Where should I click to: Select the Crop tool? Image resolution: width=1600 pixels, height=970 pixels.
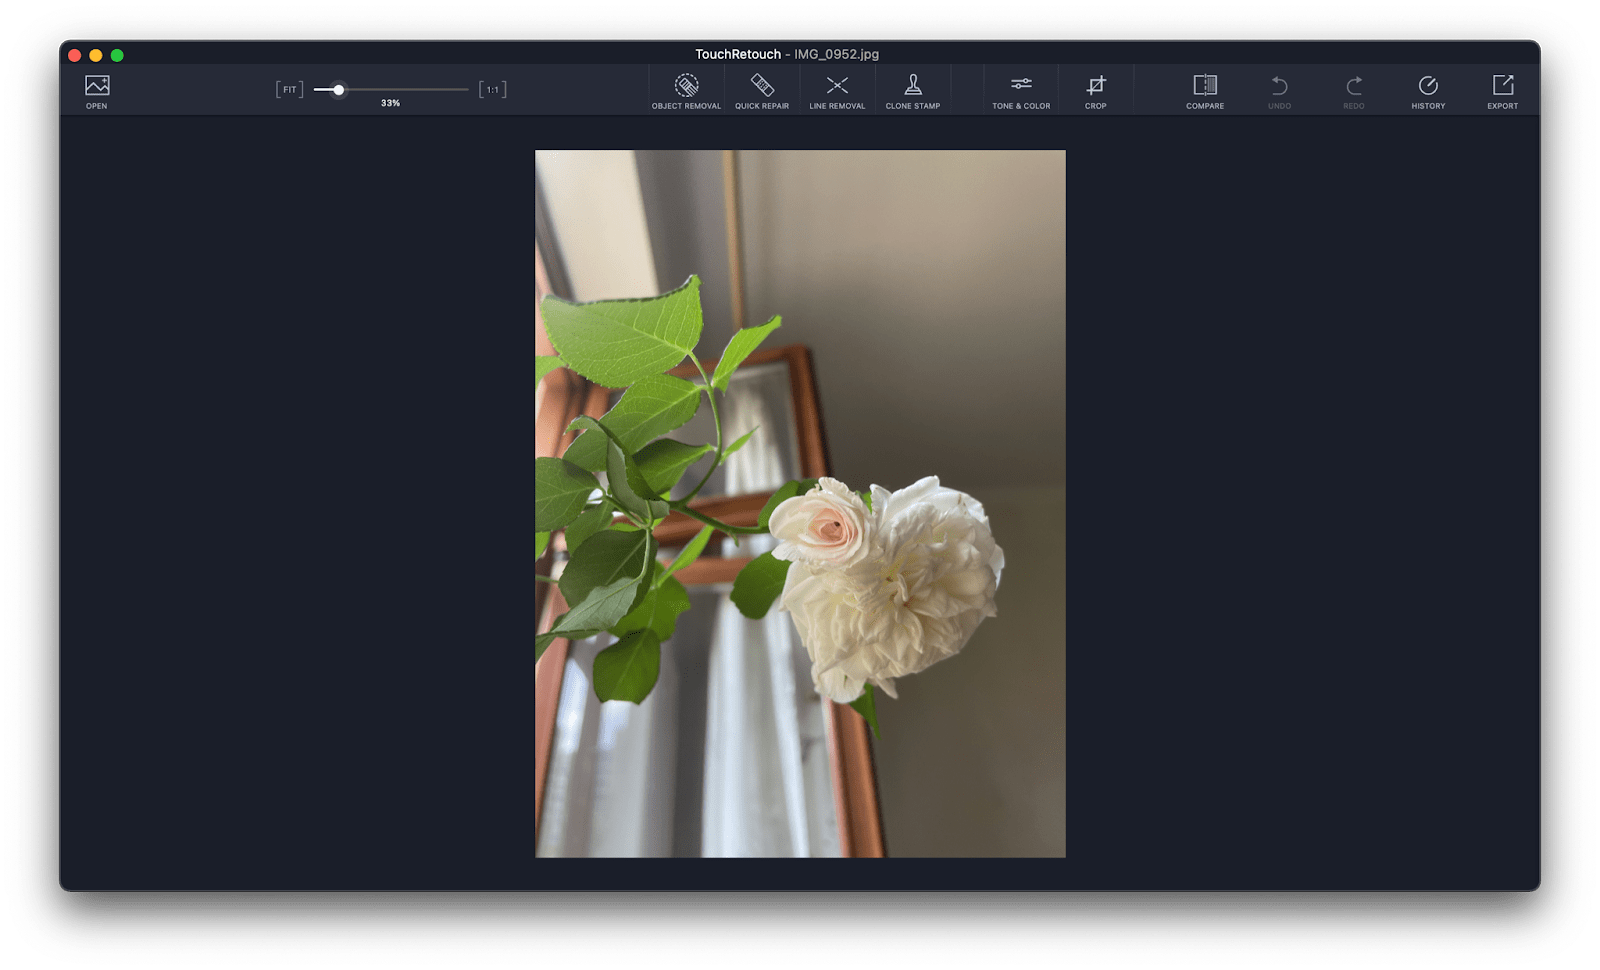pyautogui.click(x=1096, y=90)
